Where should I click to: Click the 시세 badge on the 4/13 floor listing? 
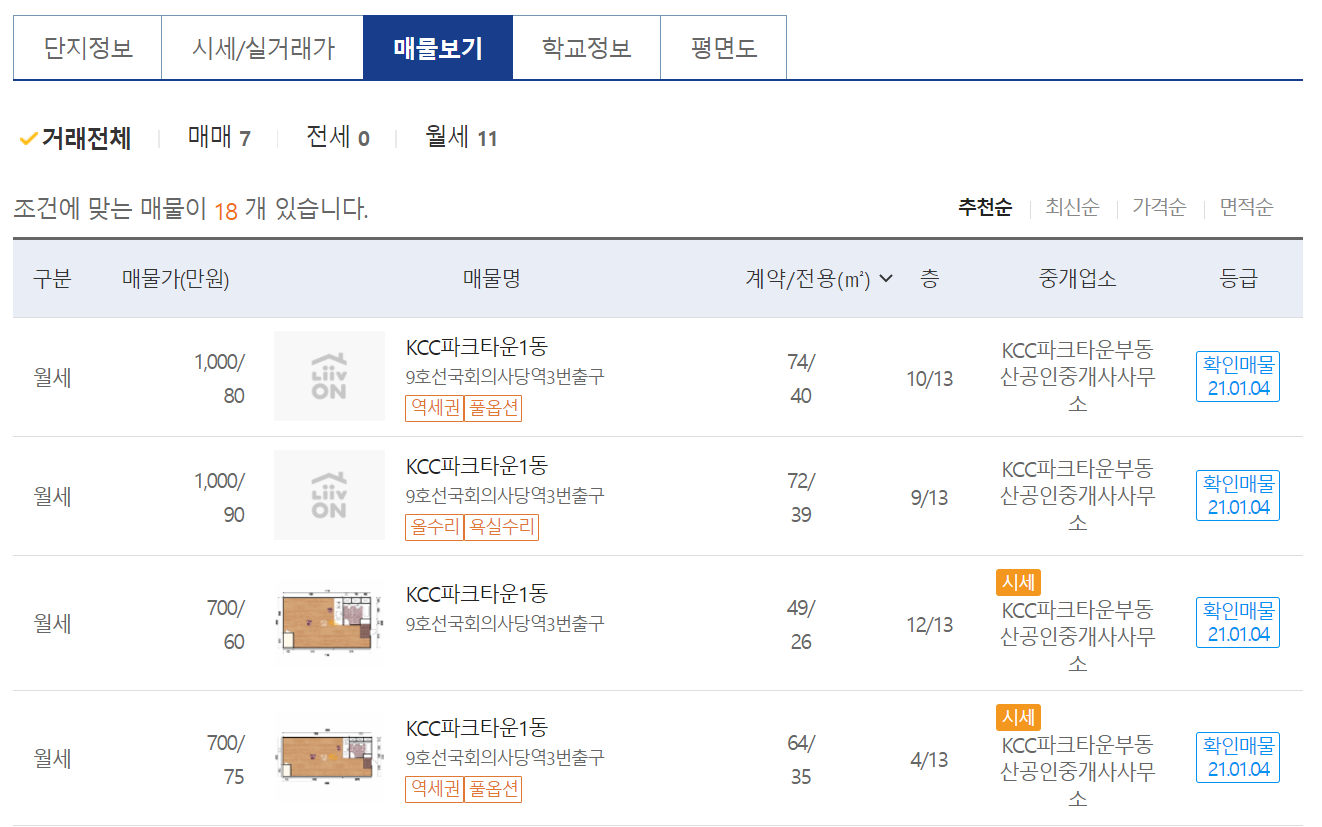coord(1018,718)
